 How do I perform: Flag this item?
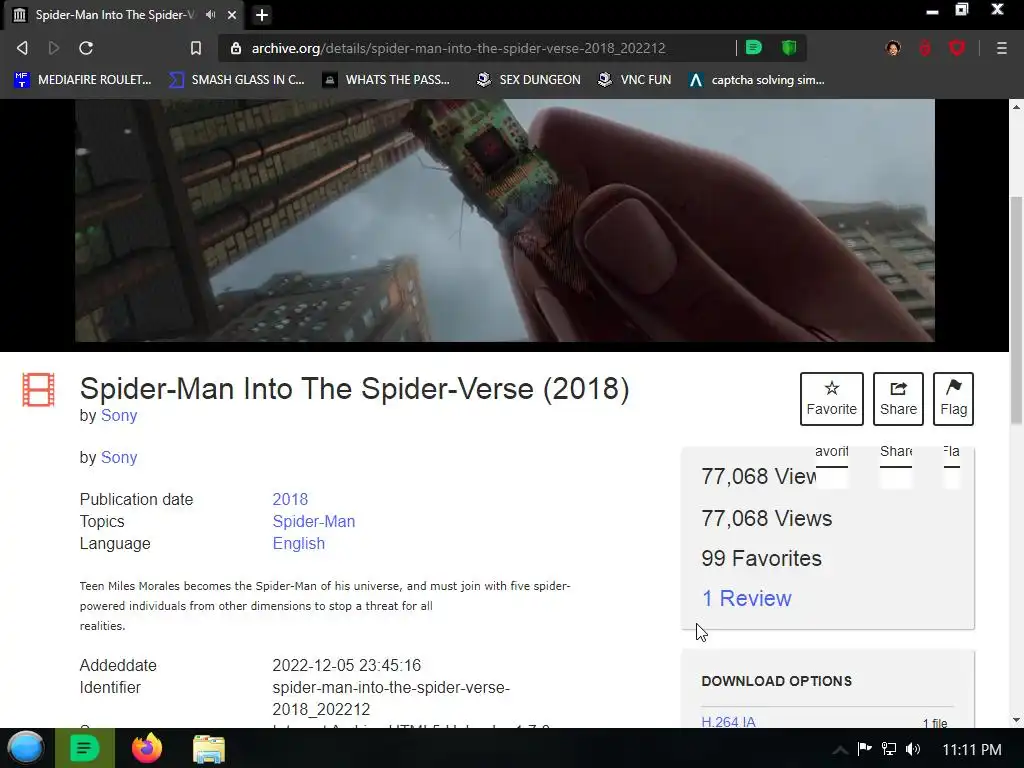[x=953, y=398]
